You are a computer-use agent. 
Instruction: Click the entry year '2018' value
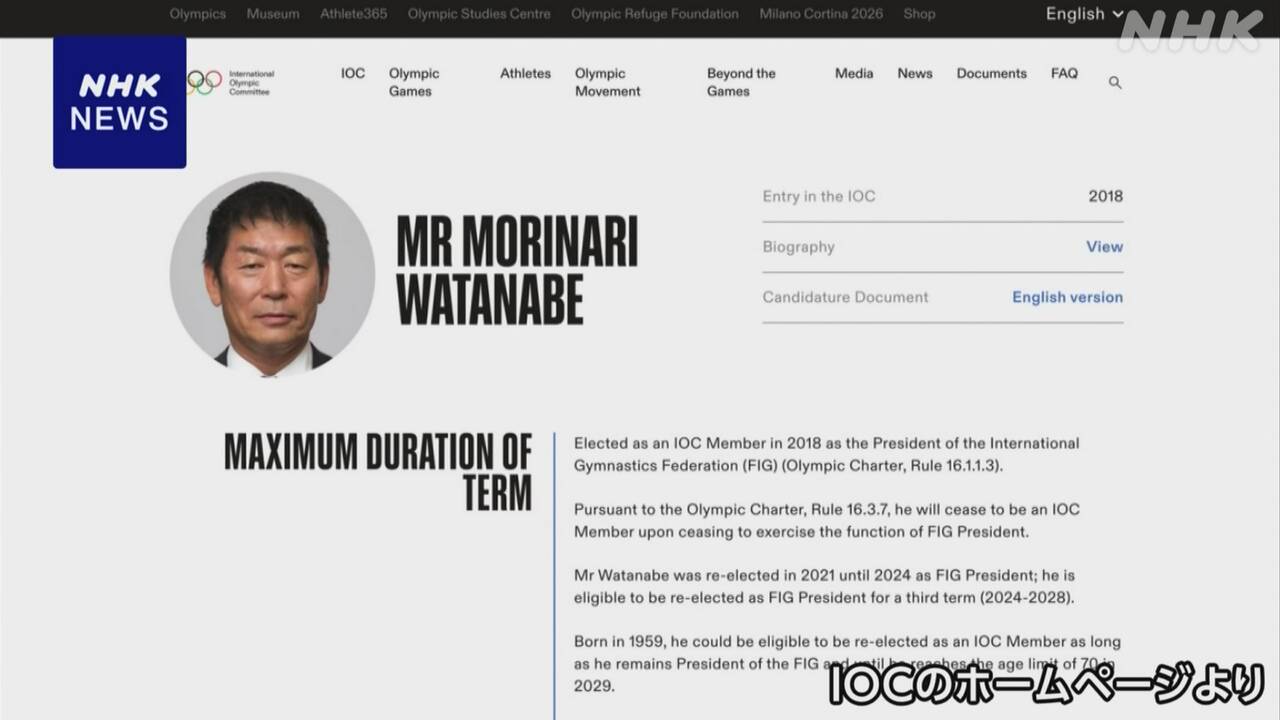[1106, 196]
